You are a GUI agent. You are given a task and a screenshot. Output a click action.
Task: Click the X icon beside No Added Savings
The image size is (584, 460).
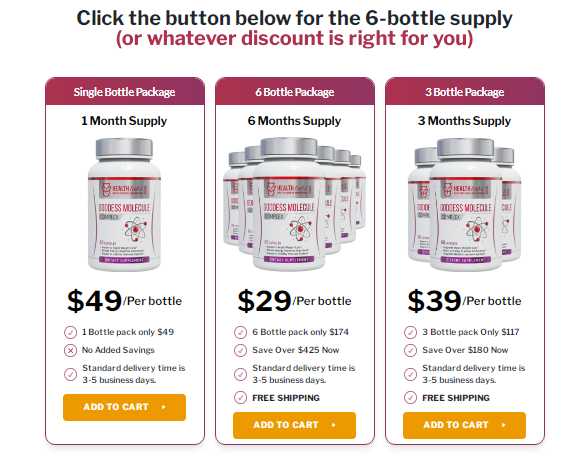[70, 350]
